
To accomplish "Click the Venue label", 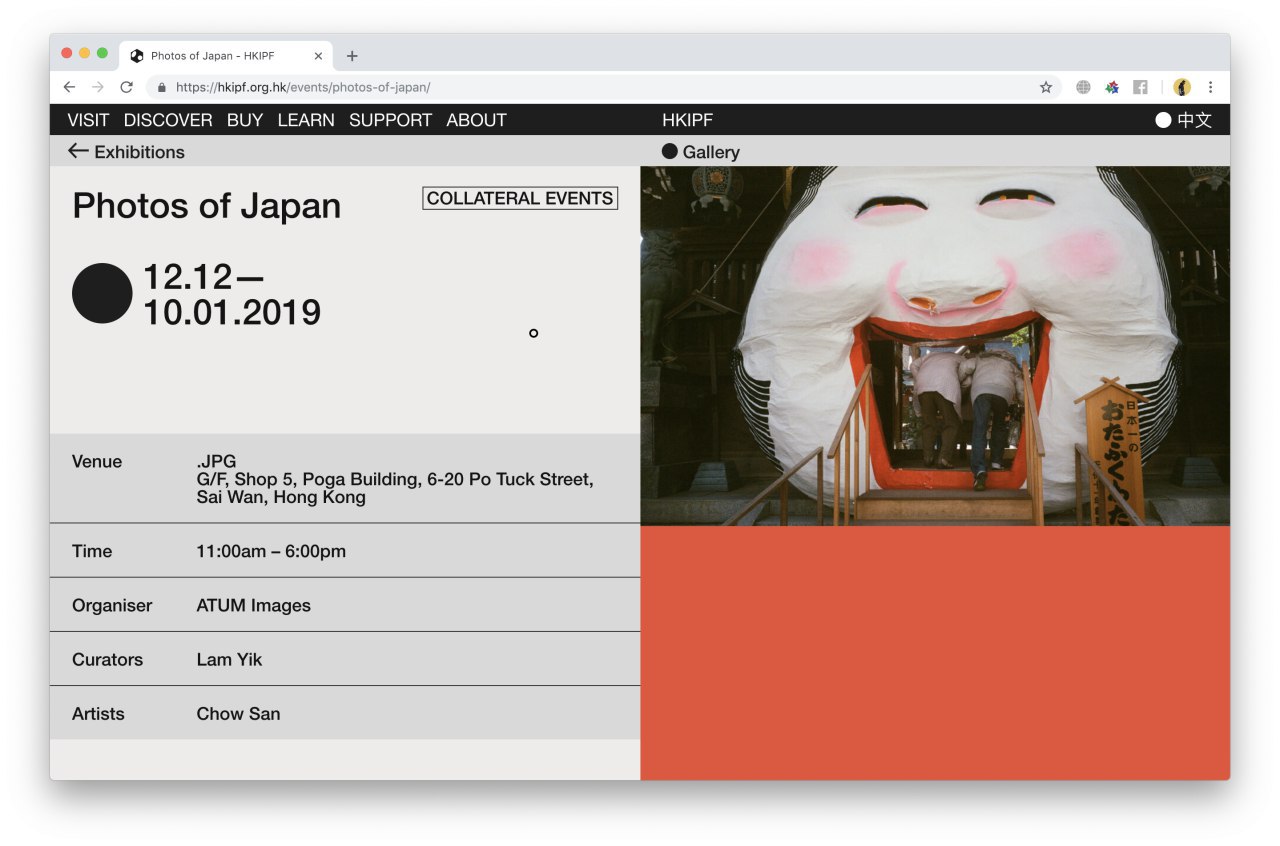I will [97, 461].
